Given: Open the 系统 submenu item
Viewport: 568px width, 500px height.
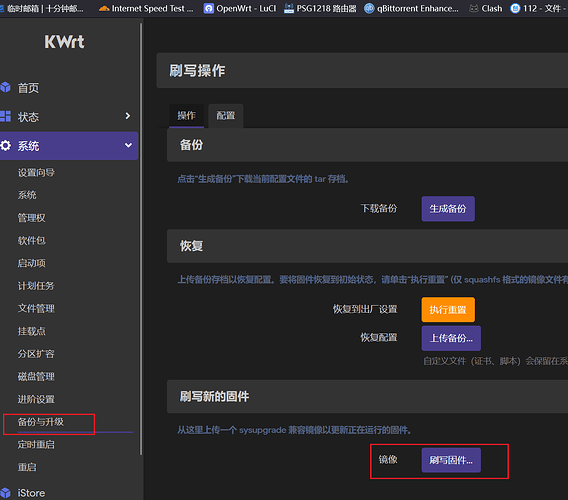Looking at the screenshot, I should [27, 195].
